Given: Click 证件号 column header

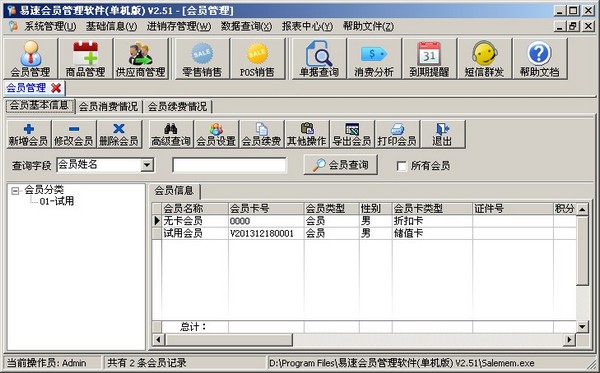Looking at the screenshot, I should point(513,209).
